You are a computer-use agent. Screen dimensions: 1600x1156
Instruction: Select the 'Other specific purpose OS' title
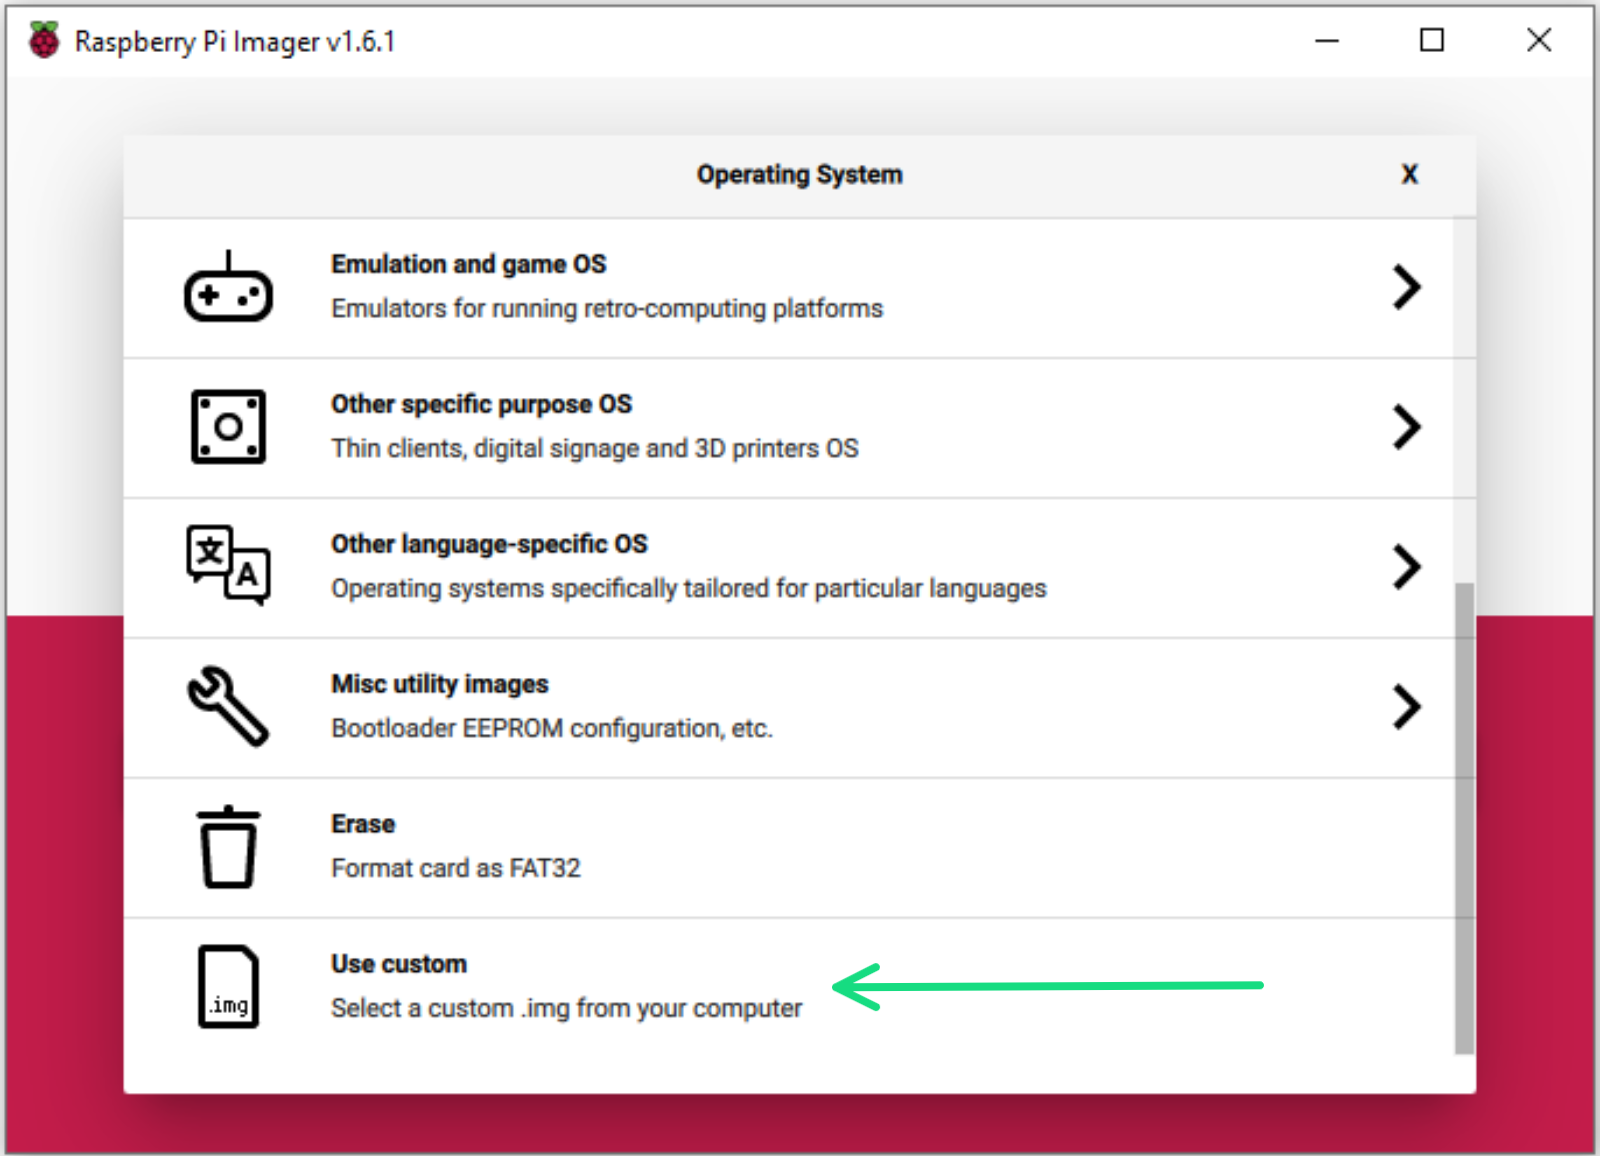pyautogui.click(x=481, y=404)
